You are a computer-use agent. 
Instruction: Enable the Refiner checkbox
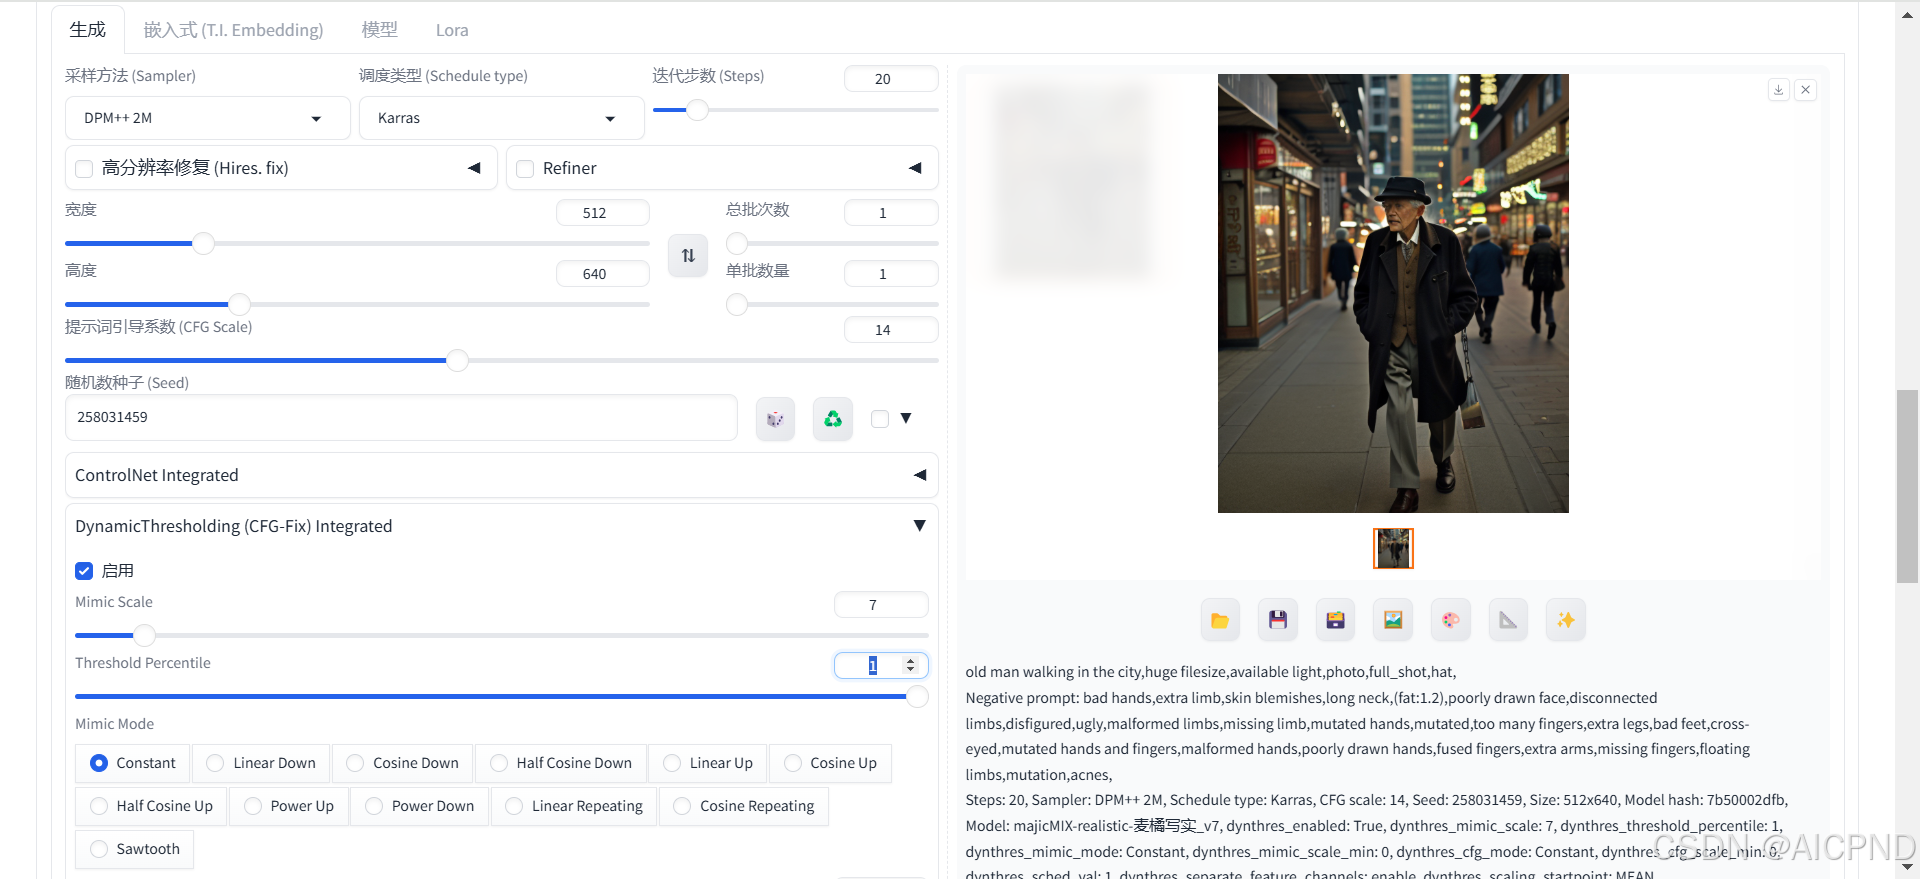click(525, 169)
